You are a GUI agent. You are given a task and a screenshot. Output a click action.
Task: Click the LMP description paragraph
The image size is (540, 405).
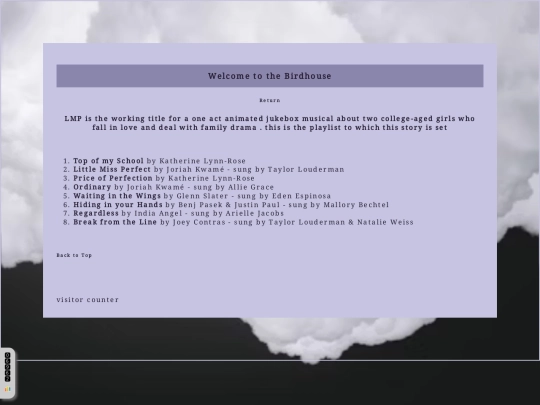(x=270, y=123)
